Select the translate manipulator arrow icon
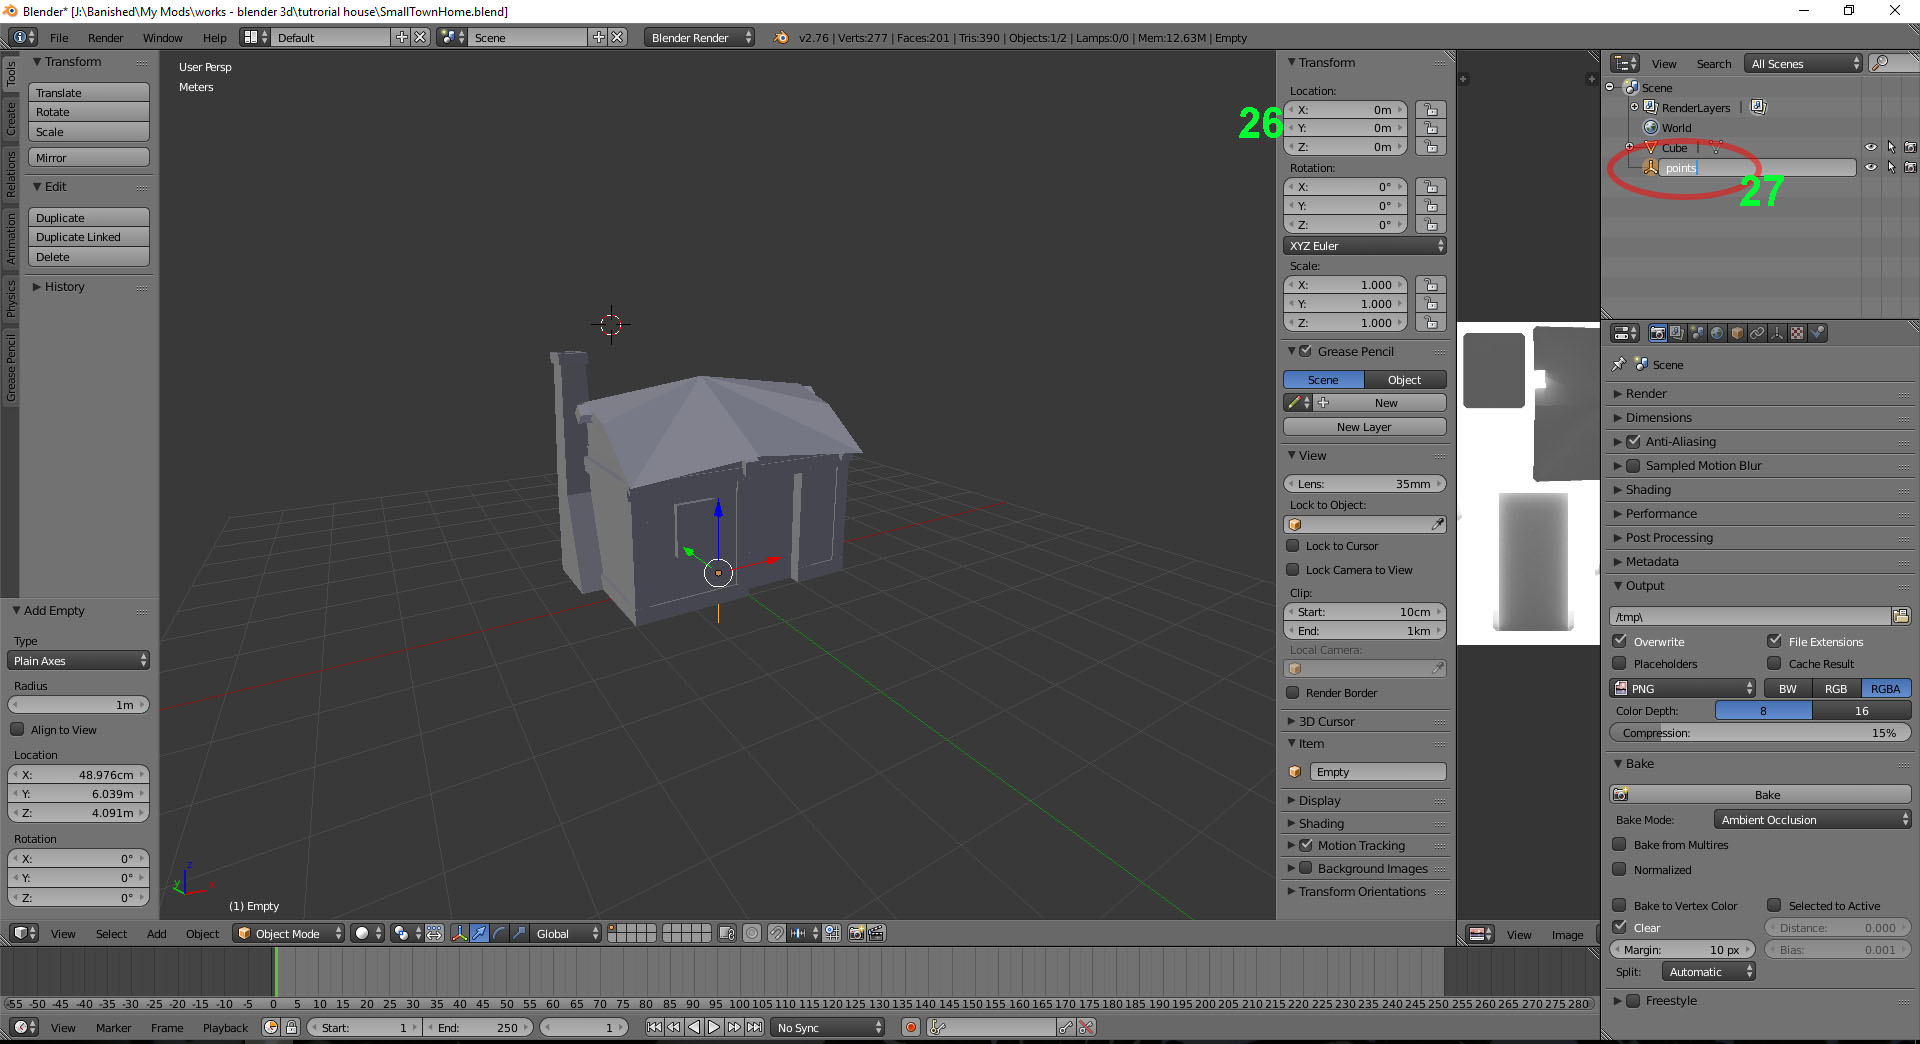 point(479,933)
